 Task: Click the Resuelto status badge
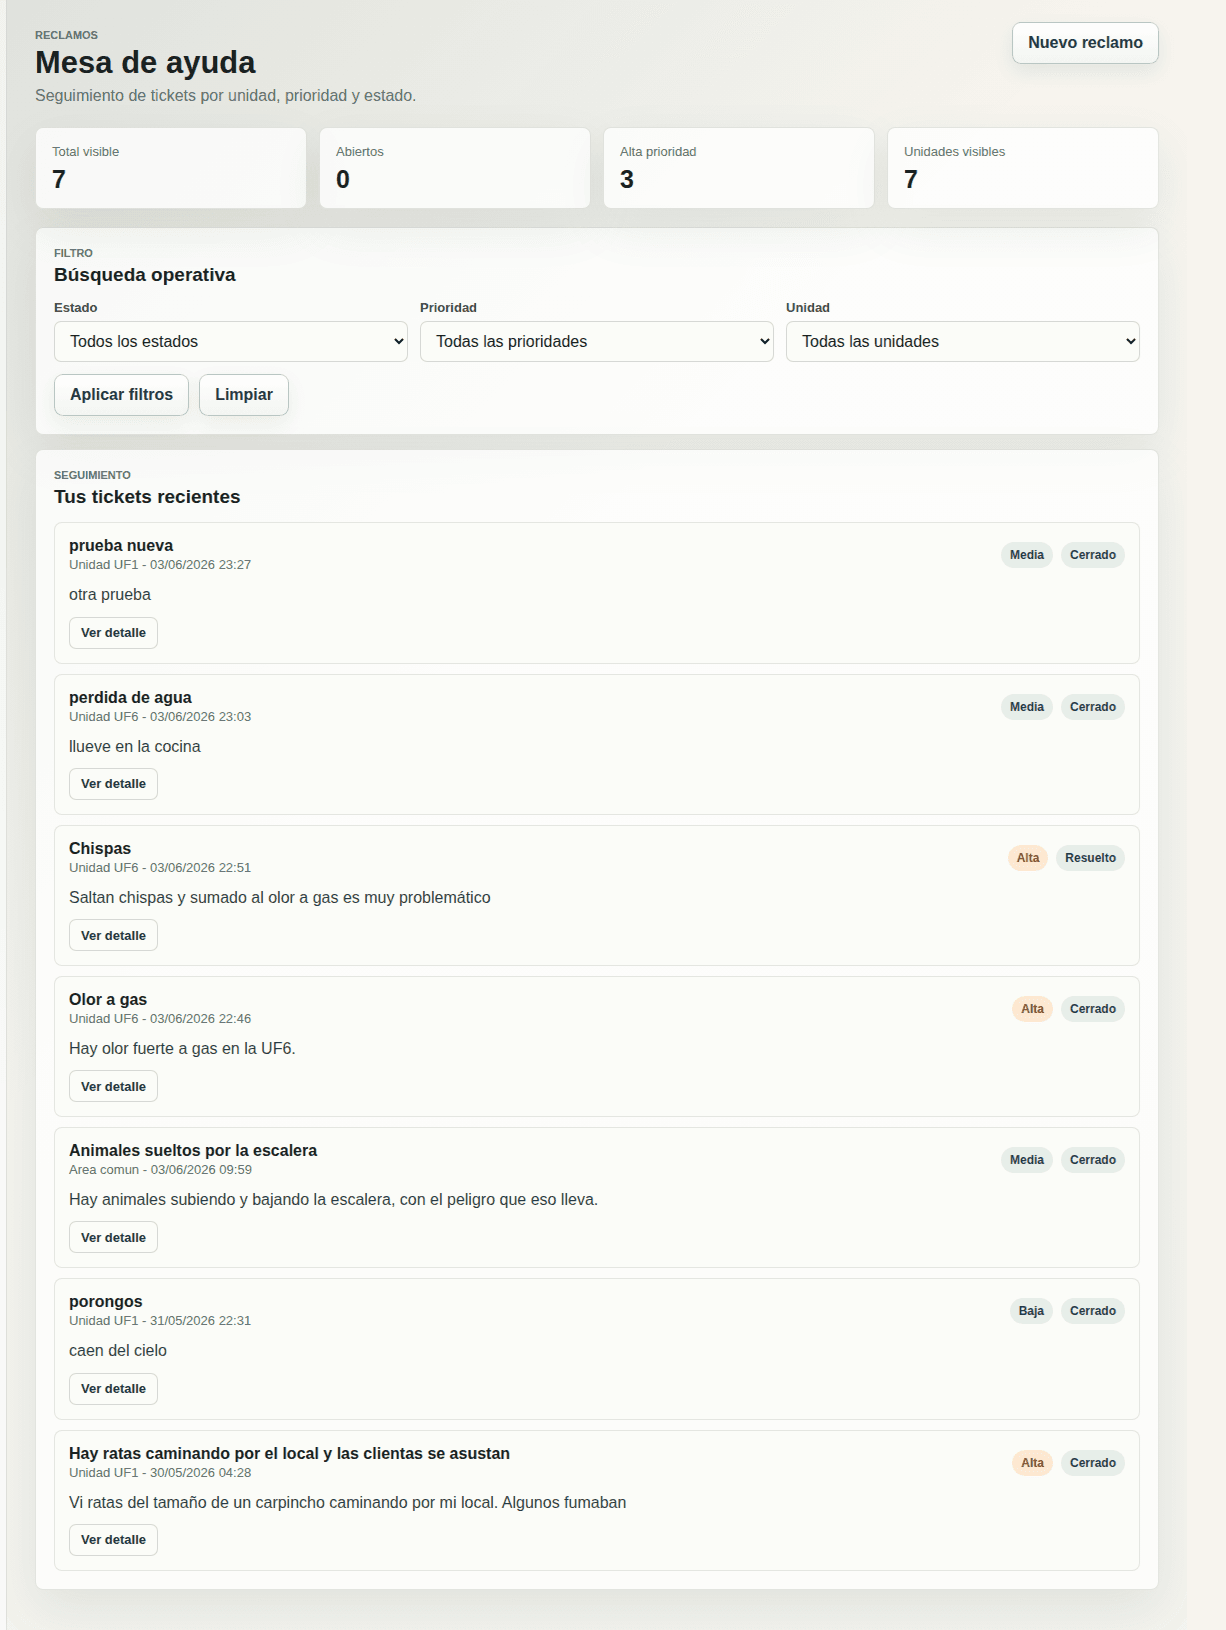point(1090,858)
